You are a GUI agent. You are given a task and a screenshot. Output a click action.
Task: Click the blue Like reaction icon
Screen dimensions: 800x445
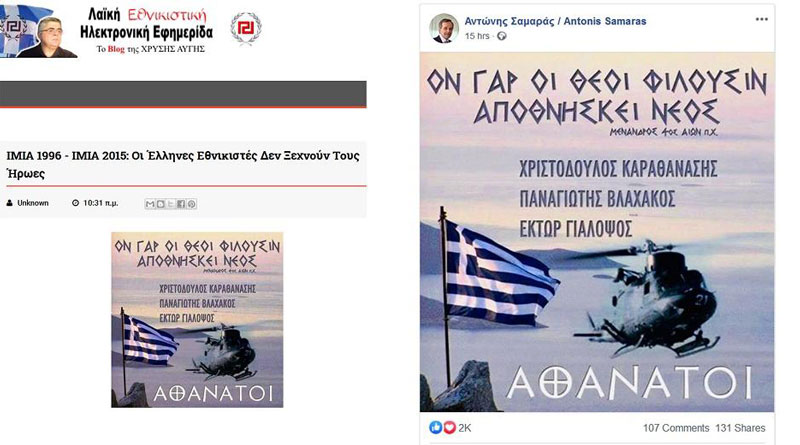click(435, 427)
